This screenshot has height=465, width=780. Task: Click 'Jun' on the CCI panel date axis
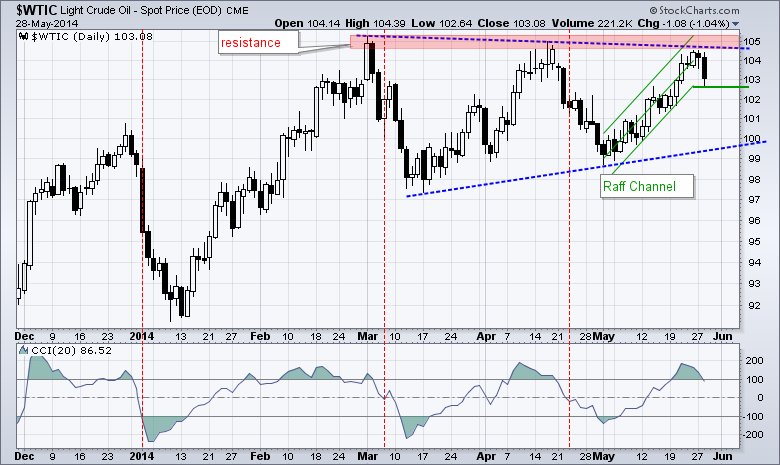(723, 456)
